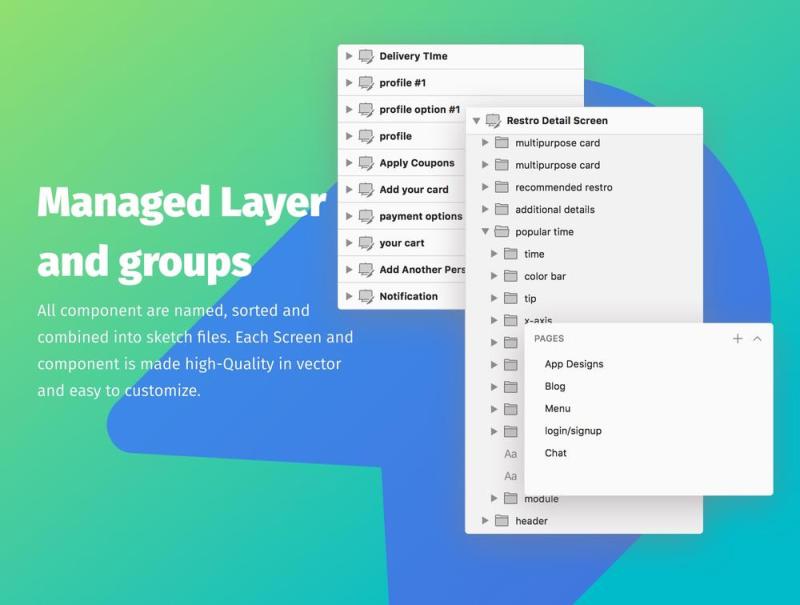Viewport: 800px width, 605px height.
Task: Select the login/signup page
Action: [573, 431]
